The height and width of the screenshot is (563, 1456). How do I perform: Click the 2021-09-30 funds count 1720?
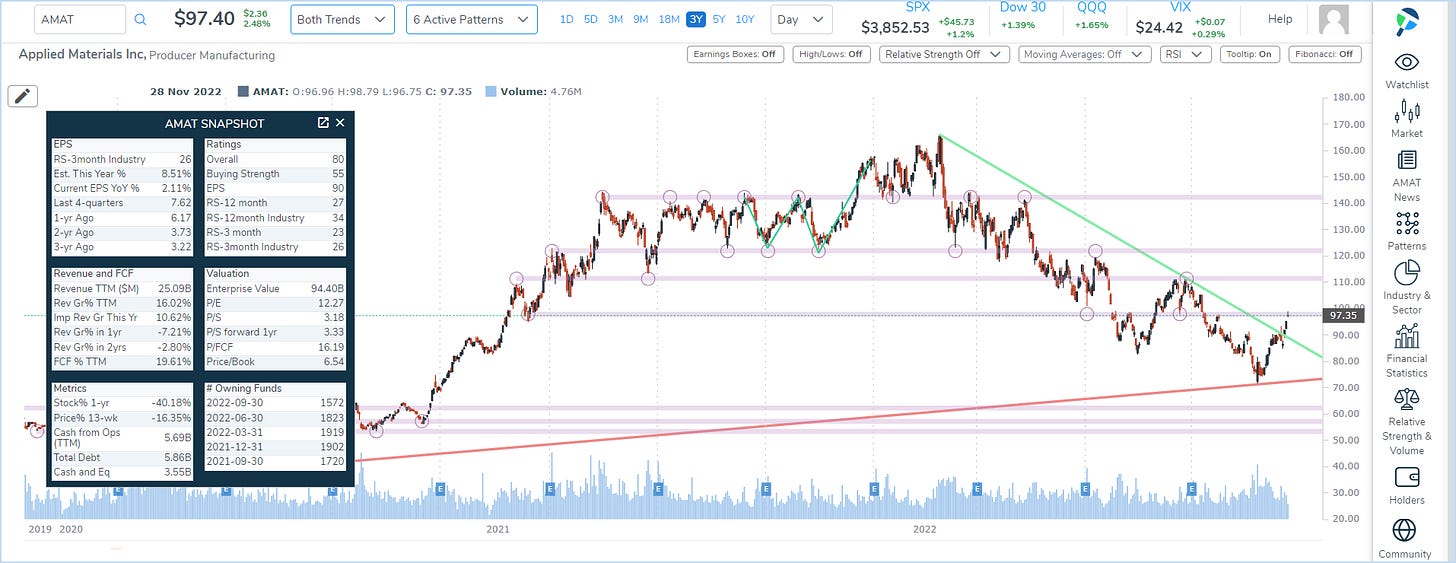pyautogui.click(x=330, y=462)
